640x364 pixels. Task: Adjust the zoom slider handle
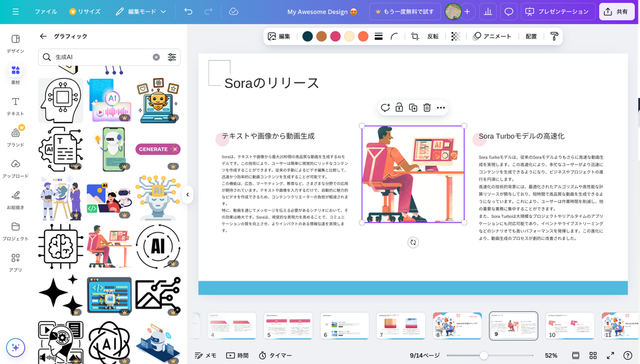pyautogui.click(x=484, y=355)
